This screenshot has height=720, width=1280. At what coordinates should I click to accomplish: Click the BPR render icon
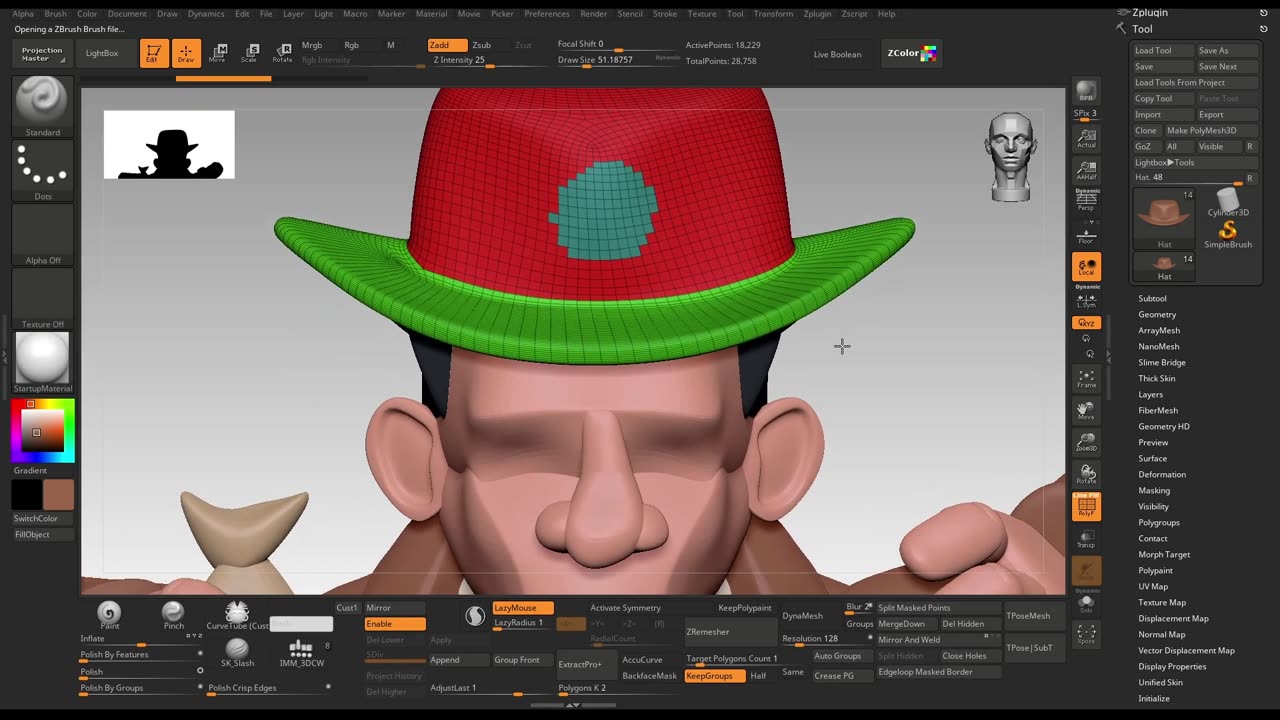coord(1086,92)
